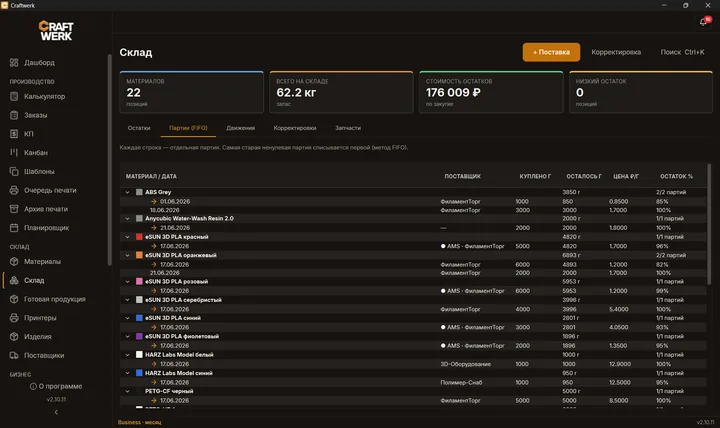Collapse the HARZ Labs Model белый group
Viewport: 720px width, 428px height.
coord(128,355)
